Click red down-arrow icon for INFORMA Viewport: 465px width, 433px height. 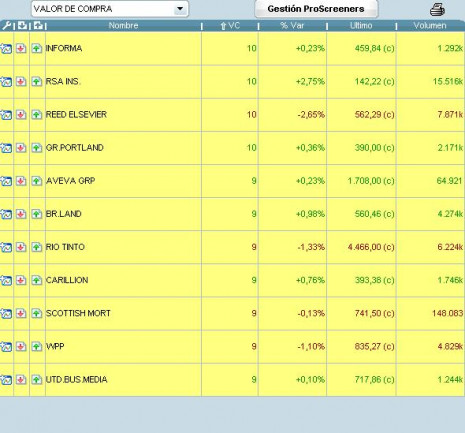click(21, 49)
